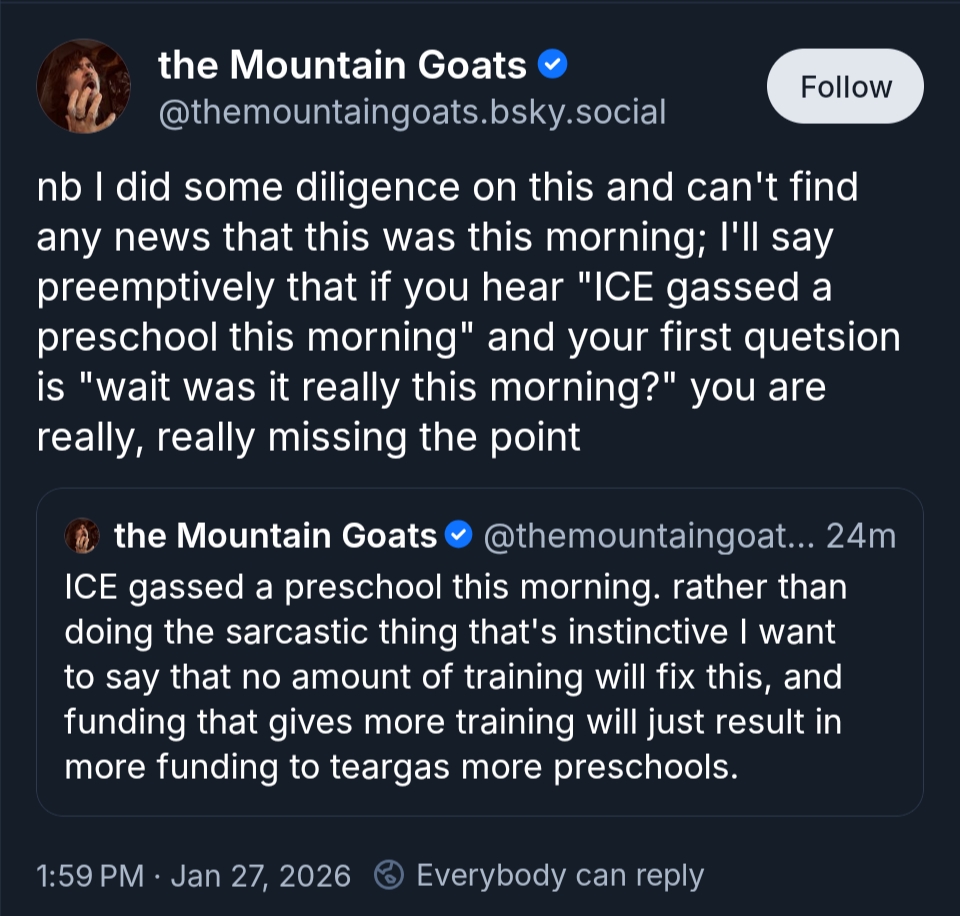Click the main post's "missing the point" line
This screenshot has width=960, height=916.
coord(308,437)
